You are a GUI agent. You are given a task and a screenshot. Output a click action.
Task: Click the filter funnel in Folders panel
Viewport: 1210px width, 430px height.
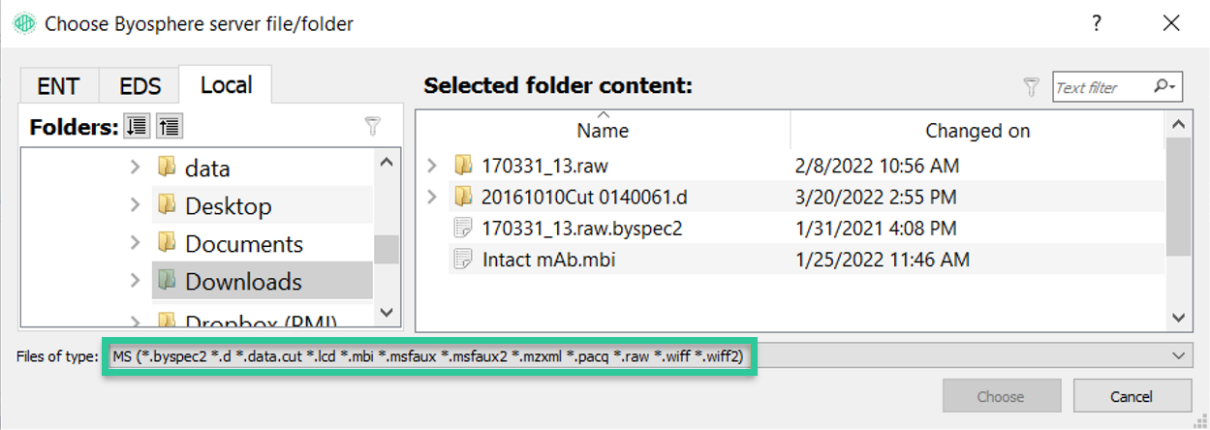click(372, 126)
